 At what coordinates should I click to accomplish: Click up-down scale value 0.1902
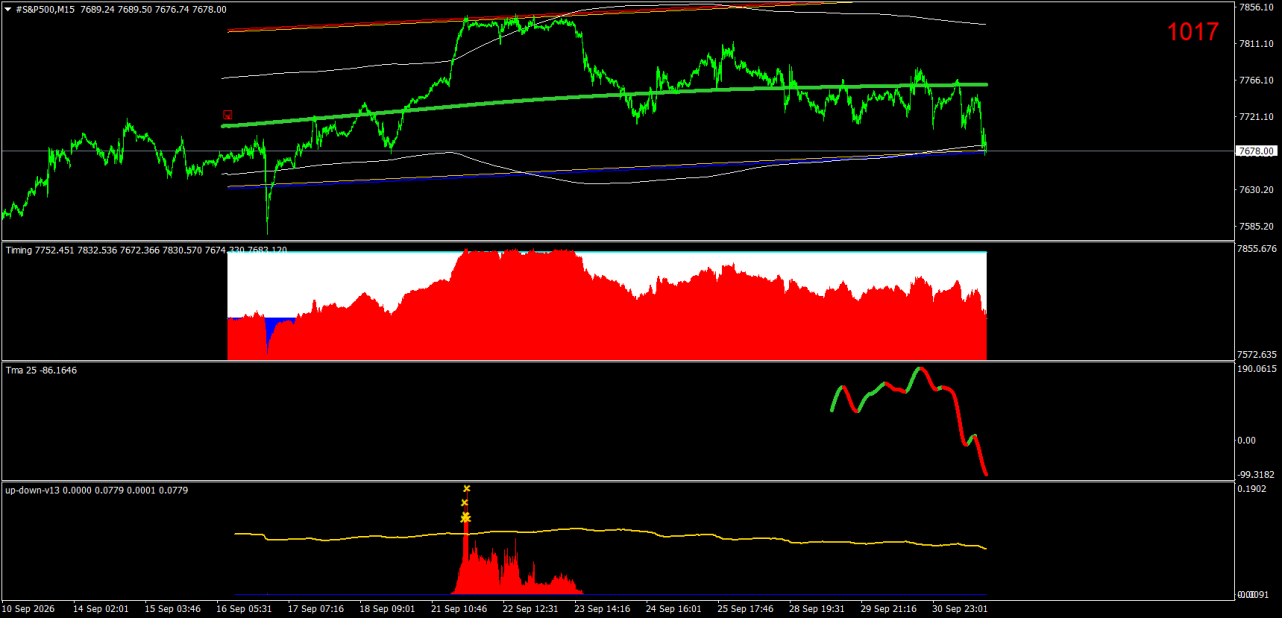[x=1252, y=489]
